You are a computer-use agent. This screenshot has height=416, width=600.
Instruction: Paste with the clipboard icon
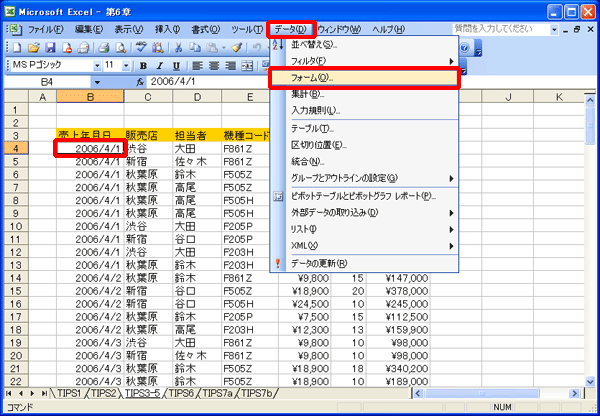(212, 47)
